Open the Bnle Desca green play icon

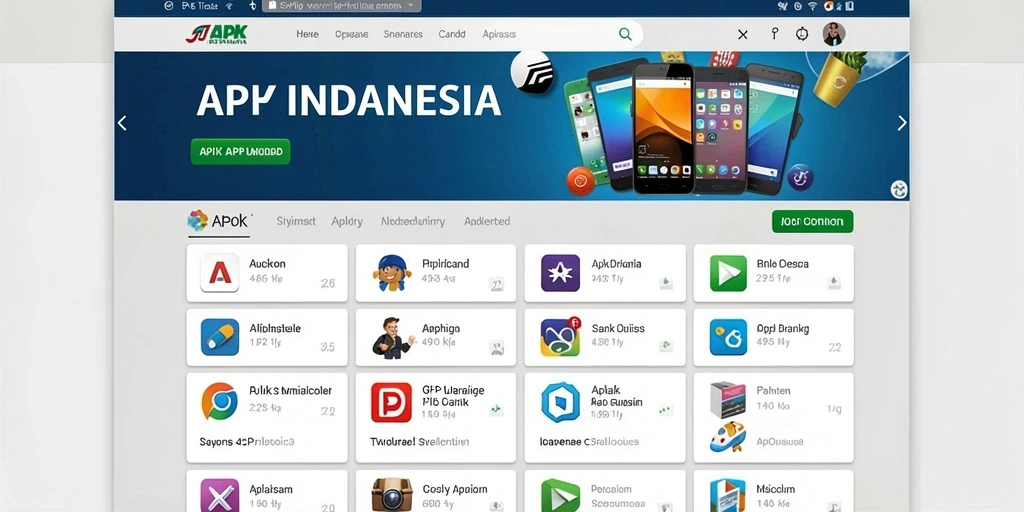click(728, 273)
